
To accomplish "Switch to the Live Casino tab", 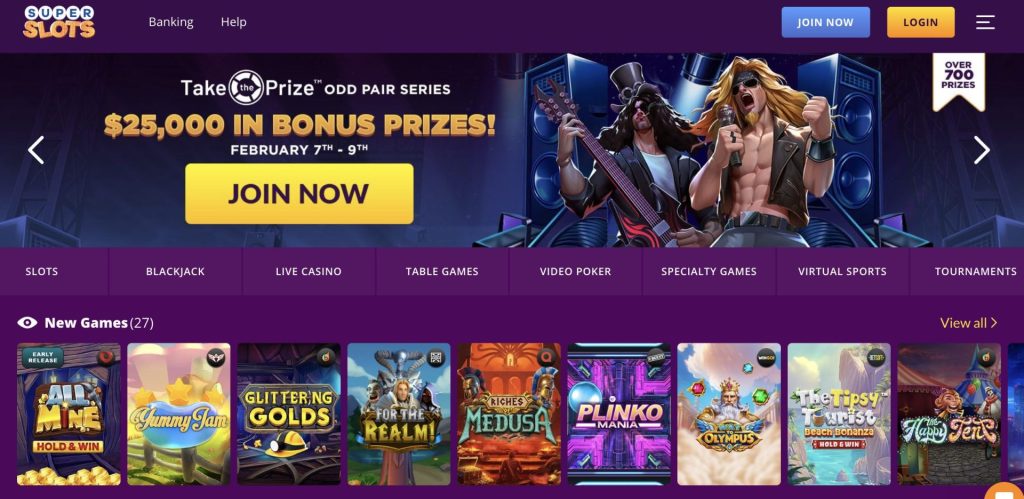I will [309, 271].
